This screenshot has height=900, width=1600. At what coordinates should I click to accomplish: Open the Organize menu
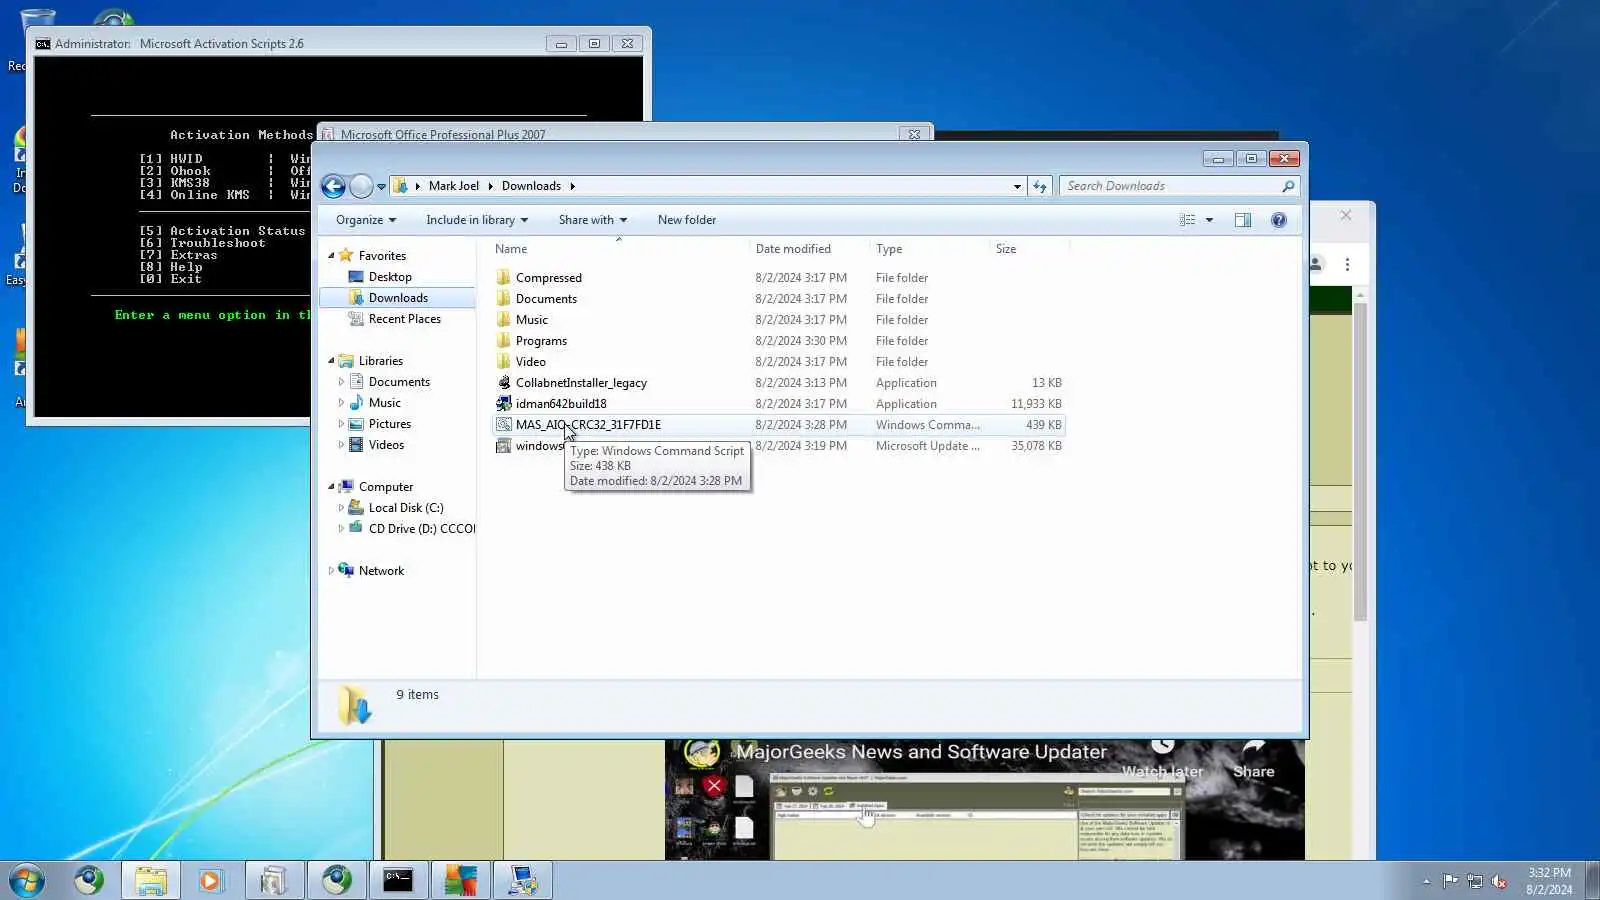[x=366, y=220]
